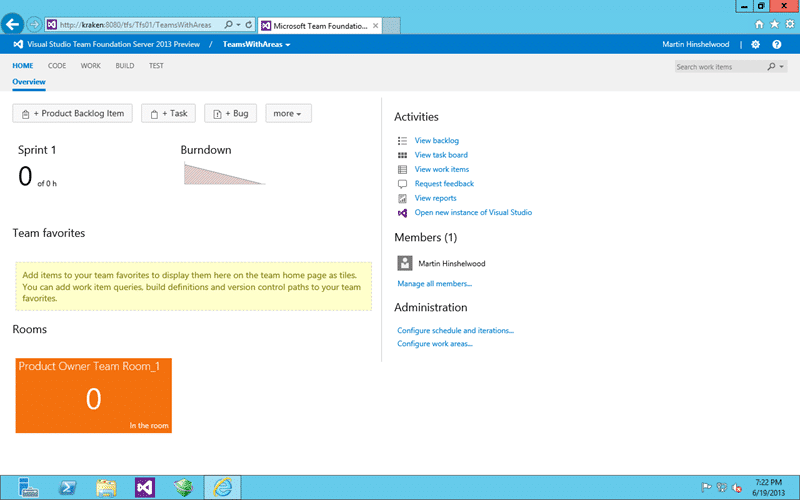The height and width of the screenshot is (500, 800).
Task: Create a new Task
Action: [168, 113]
